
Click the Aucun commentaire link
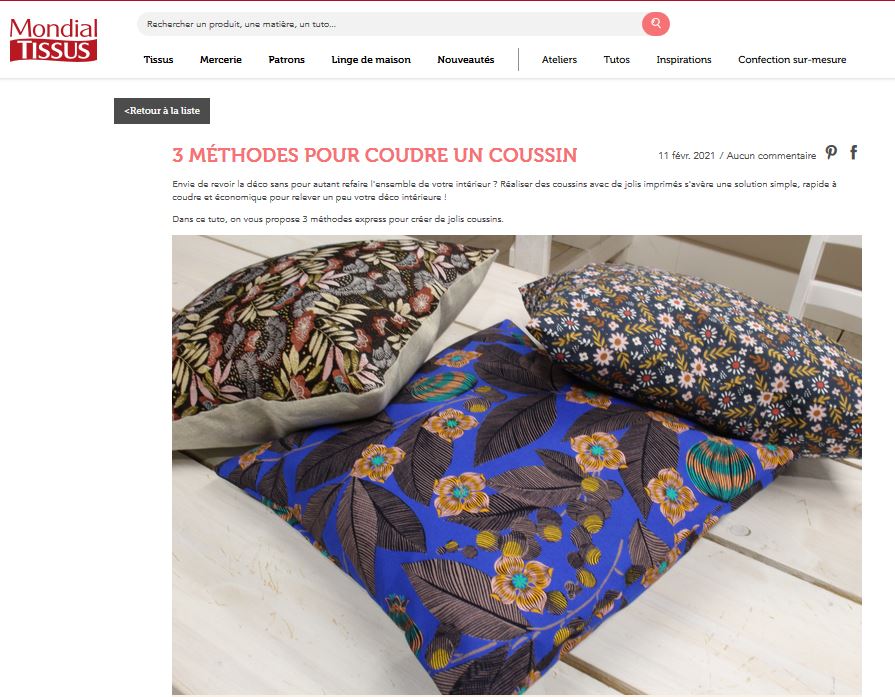771,155
